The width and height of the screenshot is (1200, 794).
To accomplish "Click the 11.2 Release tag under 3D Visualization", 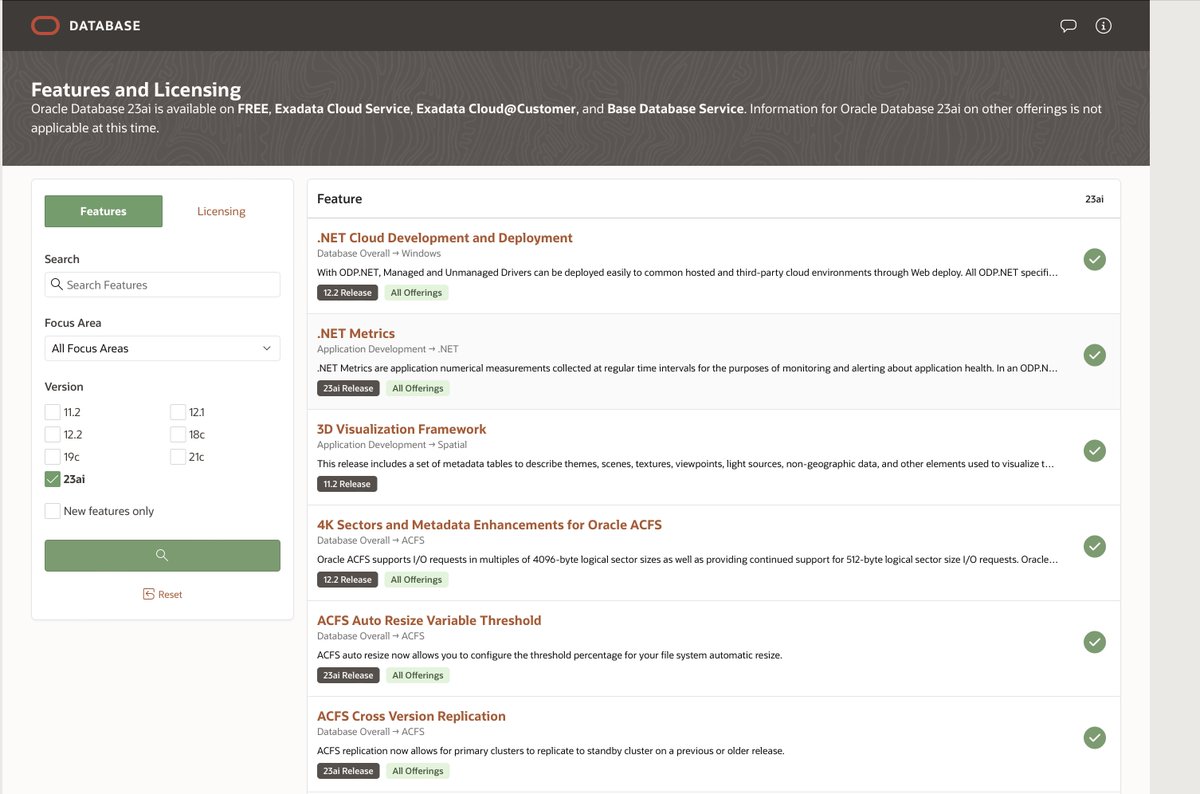I will point(347,484).
